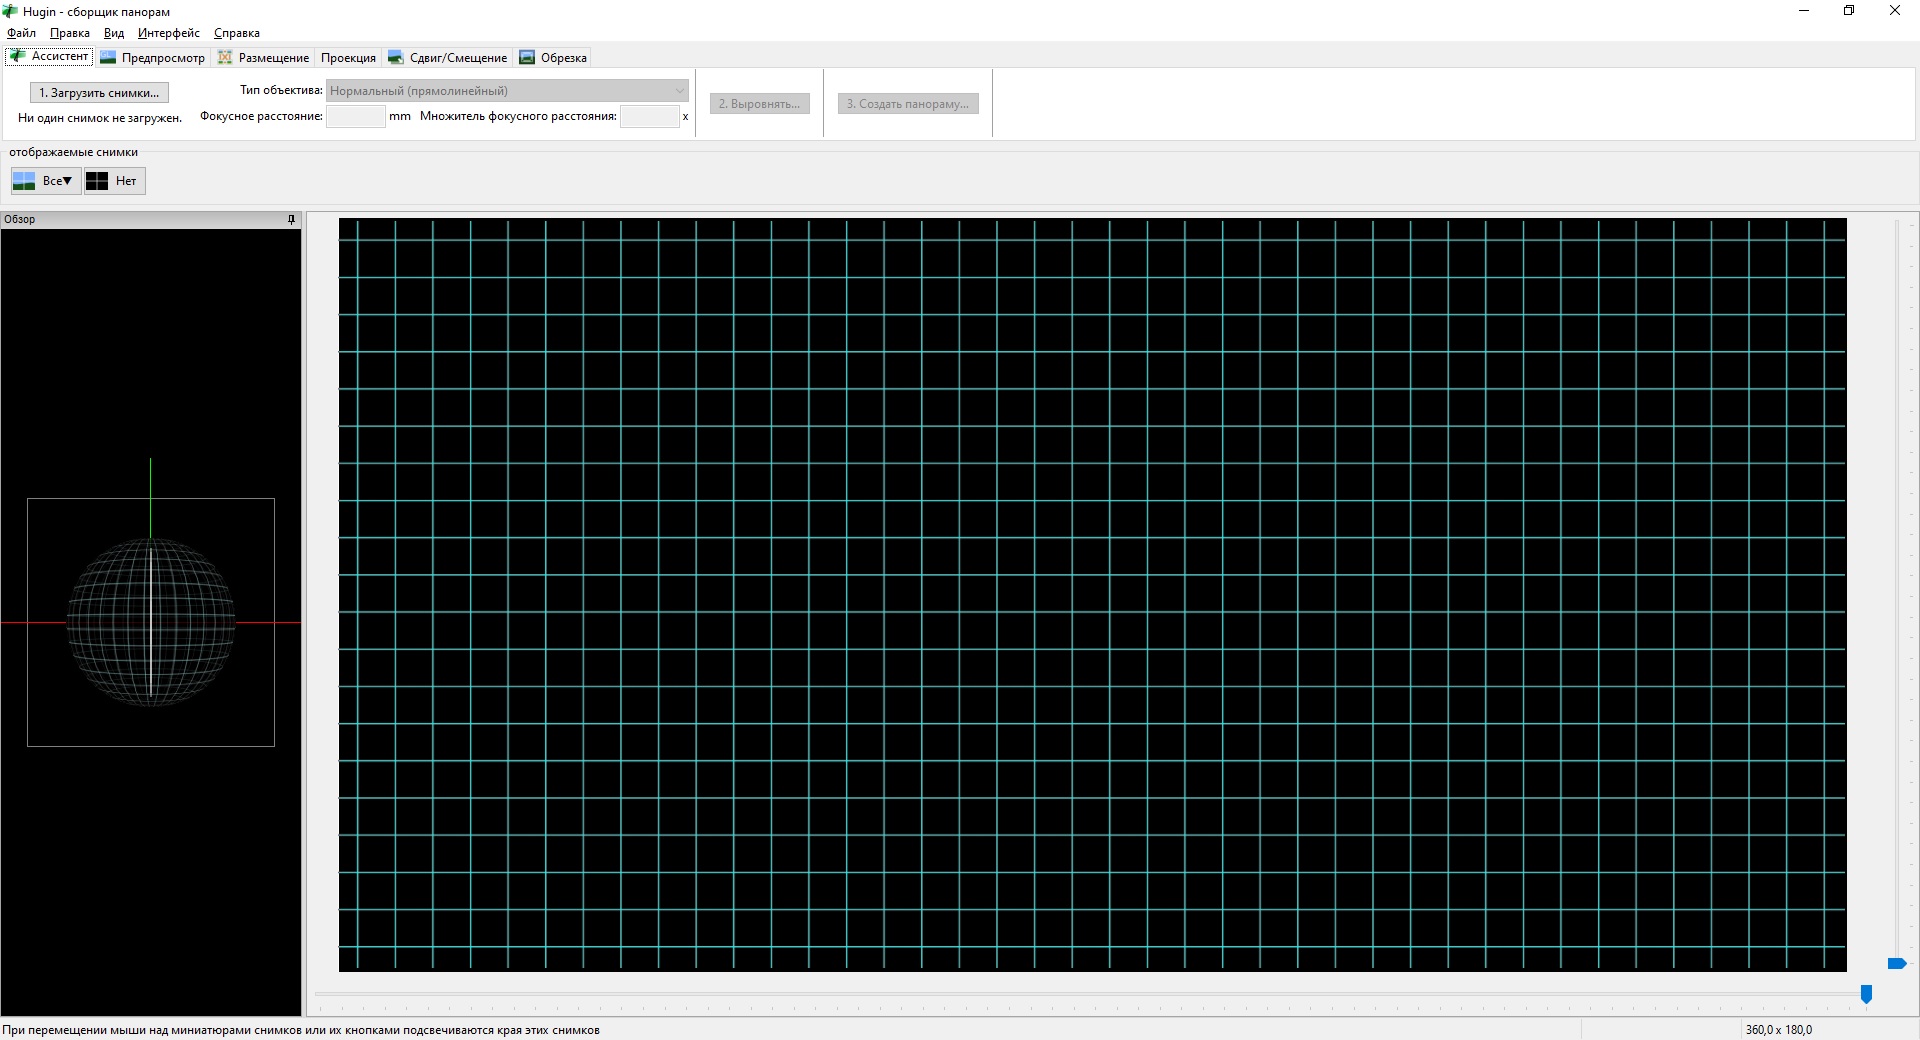Show all images with Все button
This screenshot has height=1040, width=1920.
point(45,181)
